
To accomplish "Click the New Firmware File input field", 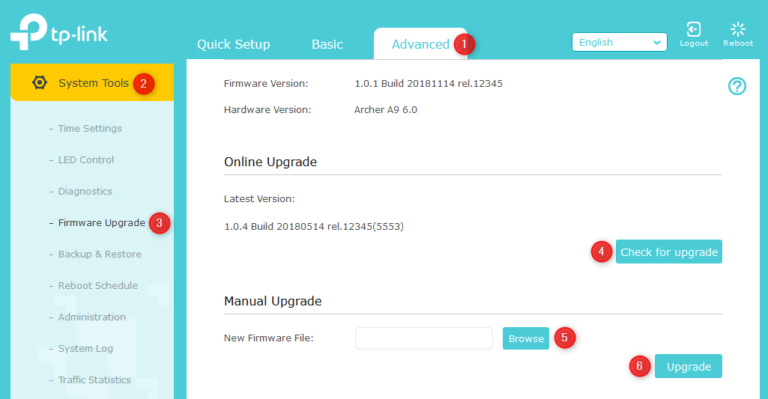I will [x=424, y=338].
